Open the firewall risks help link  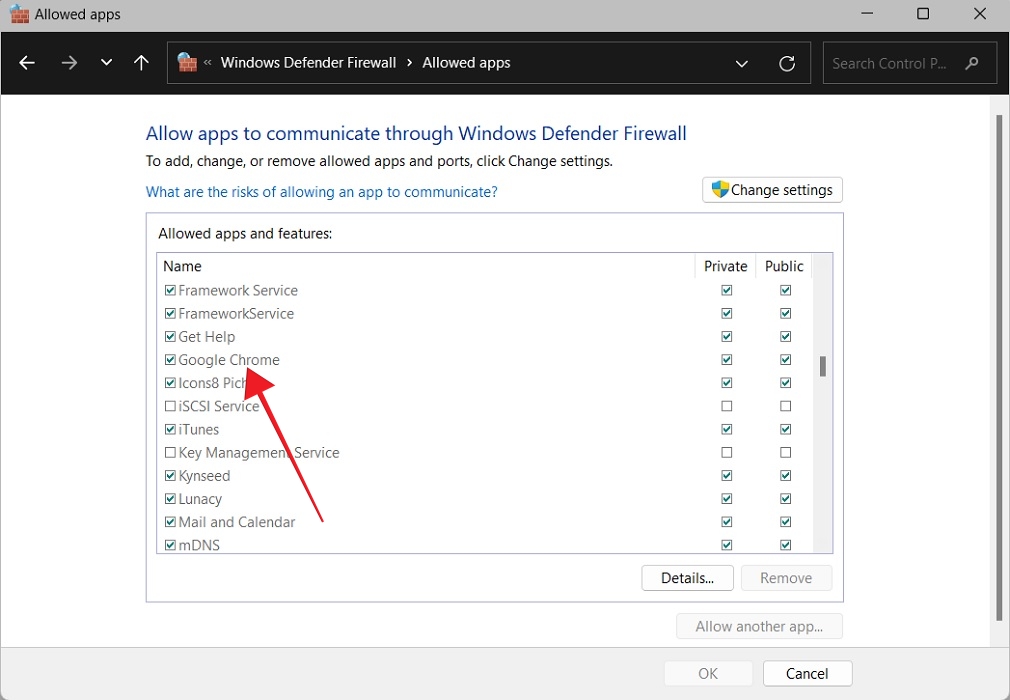(321, 191)
